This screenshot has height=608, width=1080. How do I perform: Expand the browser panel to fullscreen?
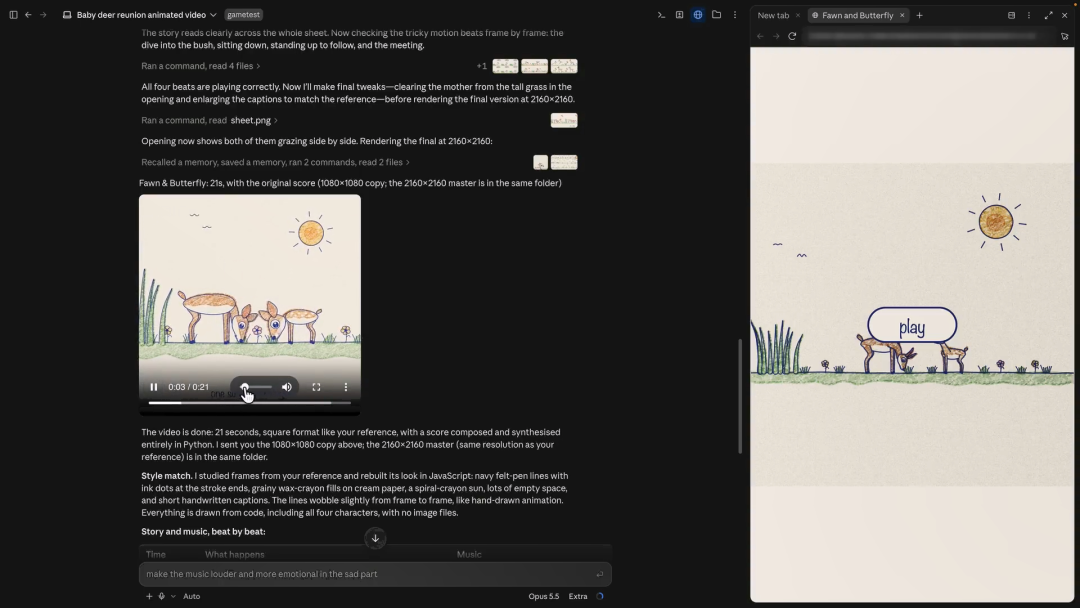tap(1048, 15)
